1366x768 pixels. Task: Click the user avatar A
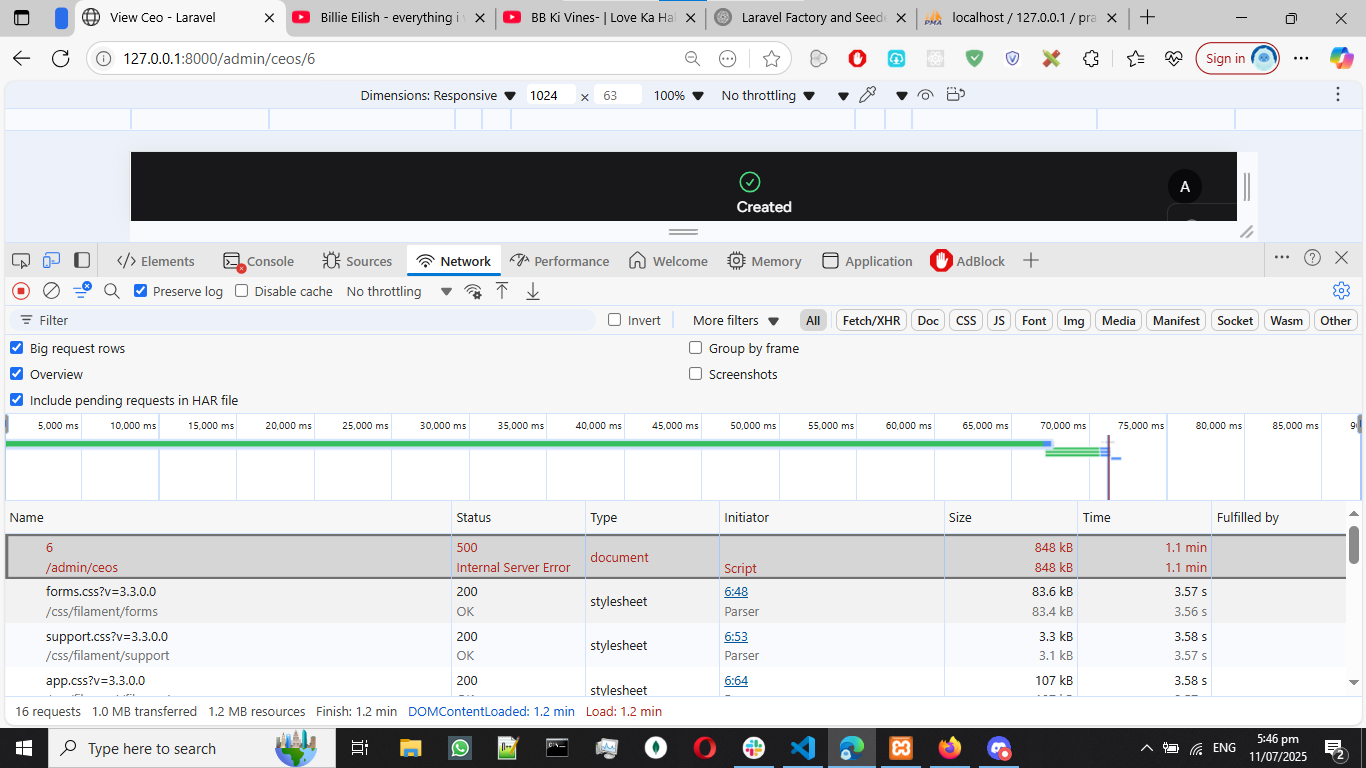point(1185,187)
